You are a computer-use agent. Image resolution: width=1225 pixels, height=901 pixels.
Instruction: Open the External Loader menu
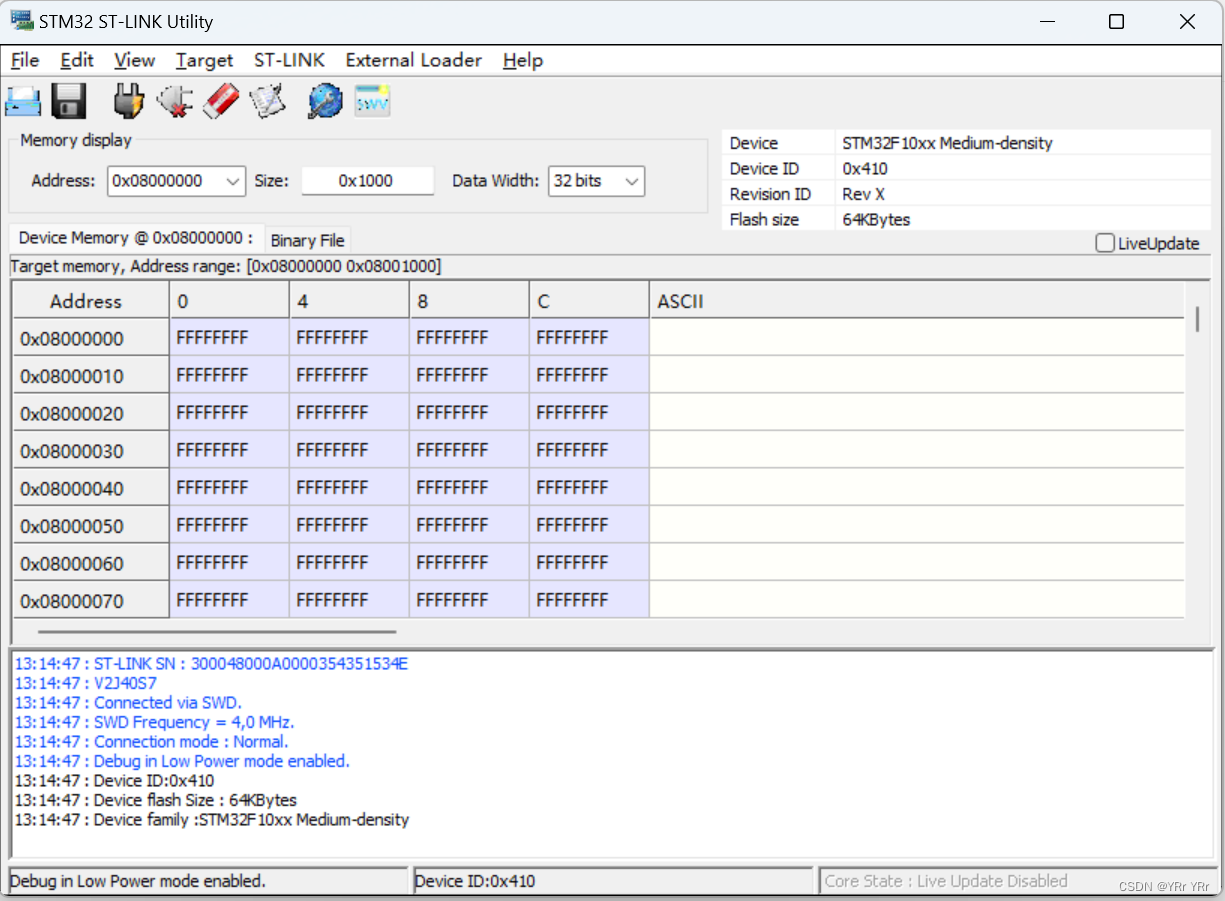pos(414,60)
